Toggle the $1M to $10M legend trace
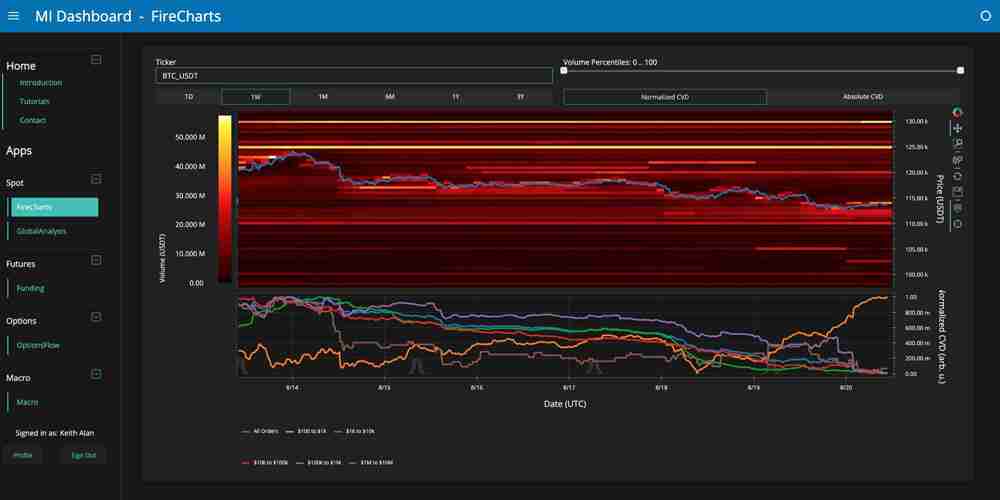The width and height of the screenshot is (1000, 500). 372,463
